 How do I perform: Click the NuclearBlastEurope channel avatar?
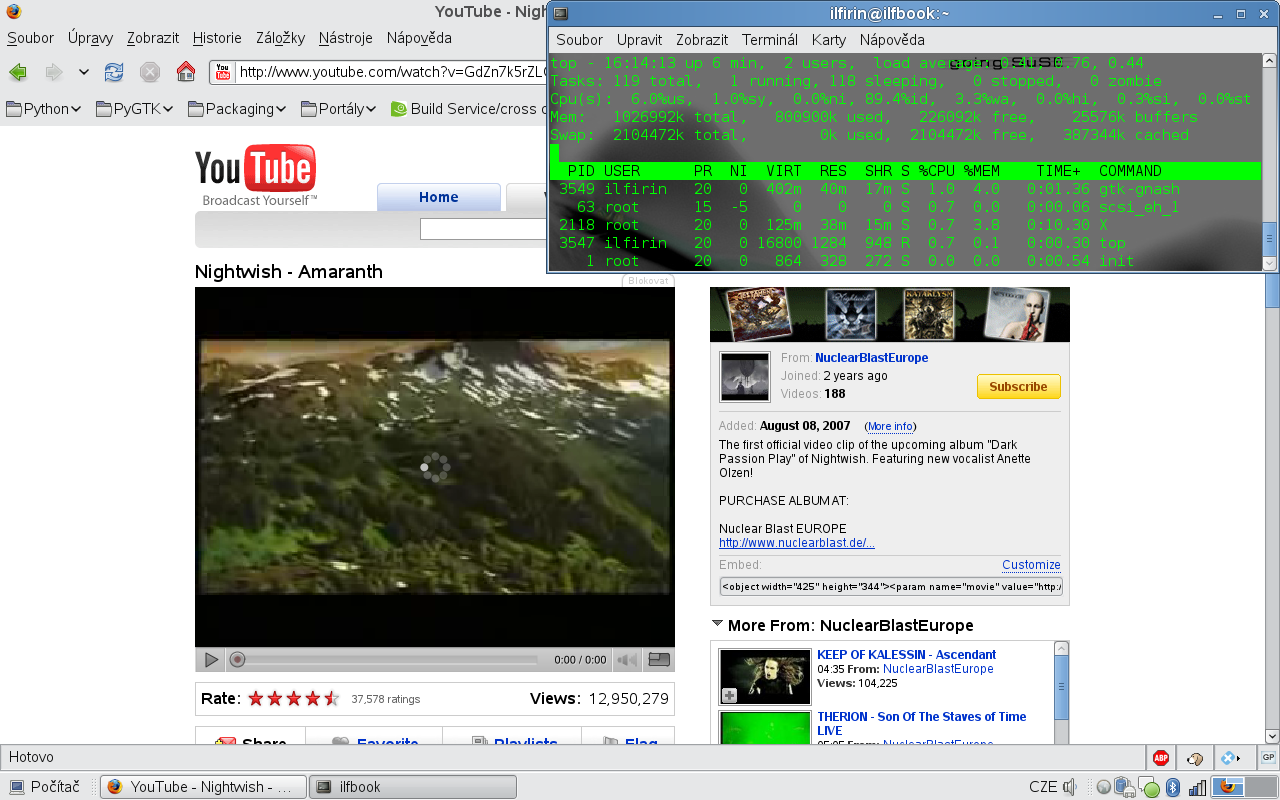745,377
